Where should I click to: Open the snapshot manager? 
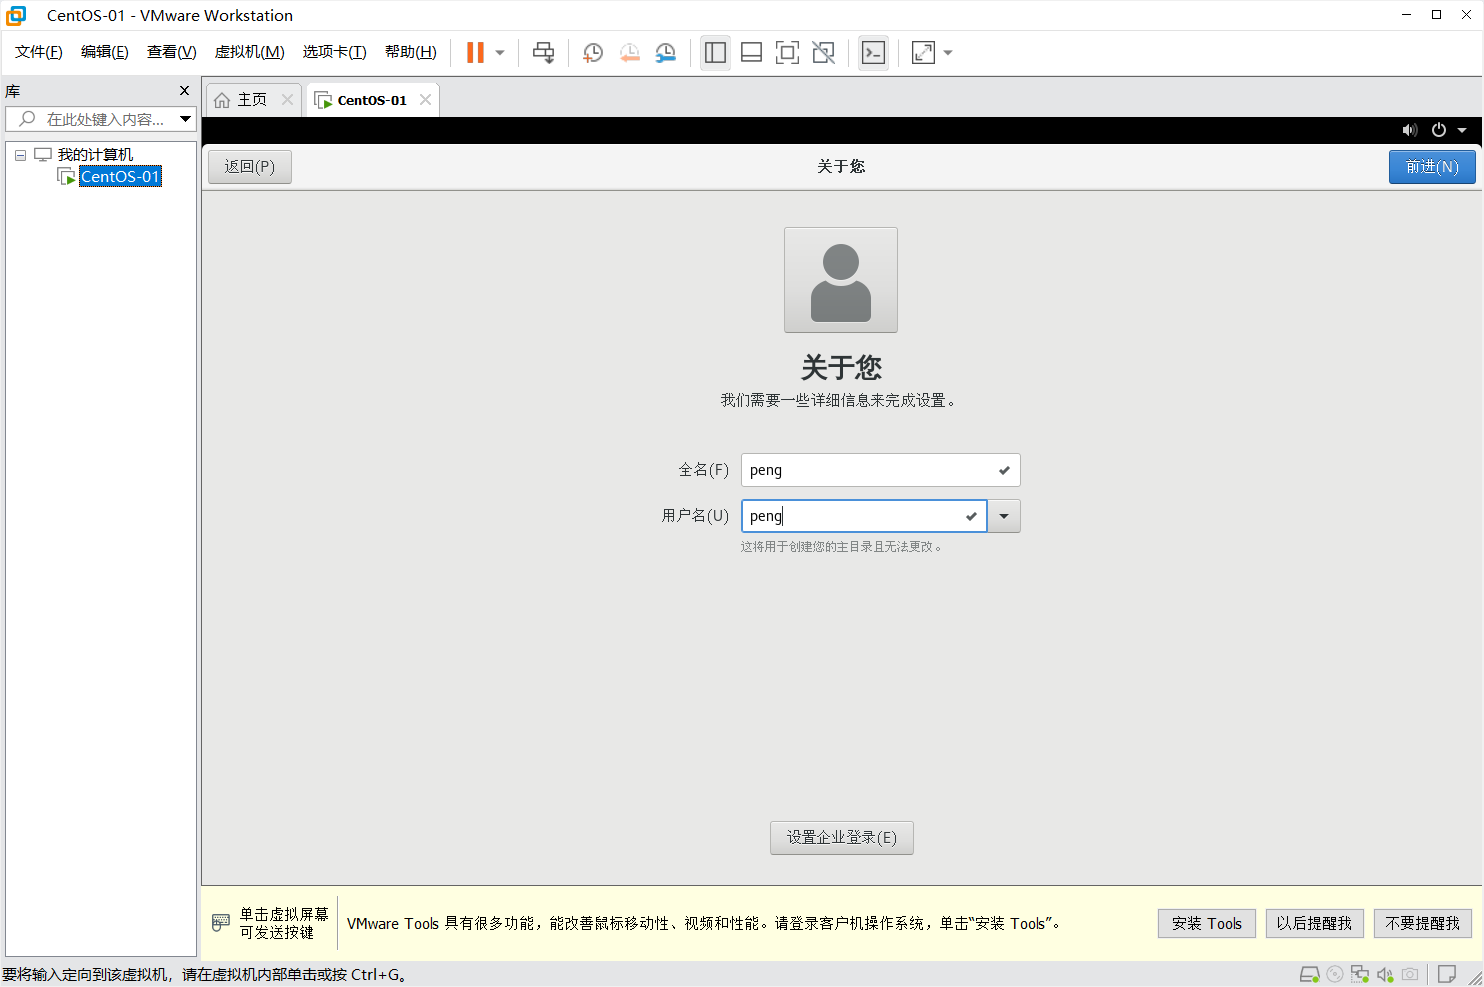click(665, 52)
